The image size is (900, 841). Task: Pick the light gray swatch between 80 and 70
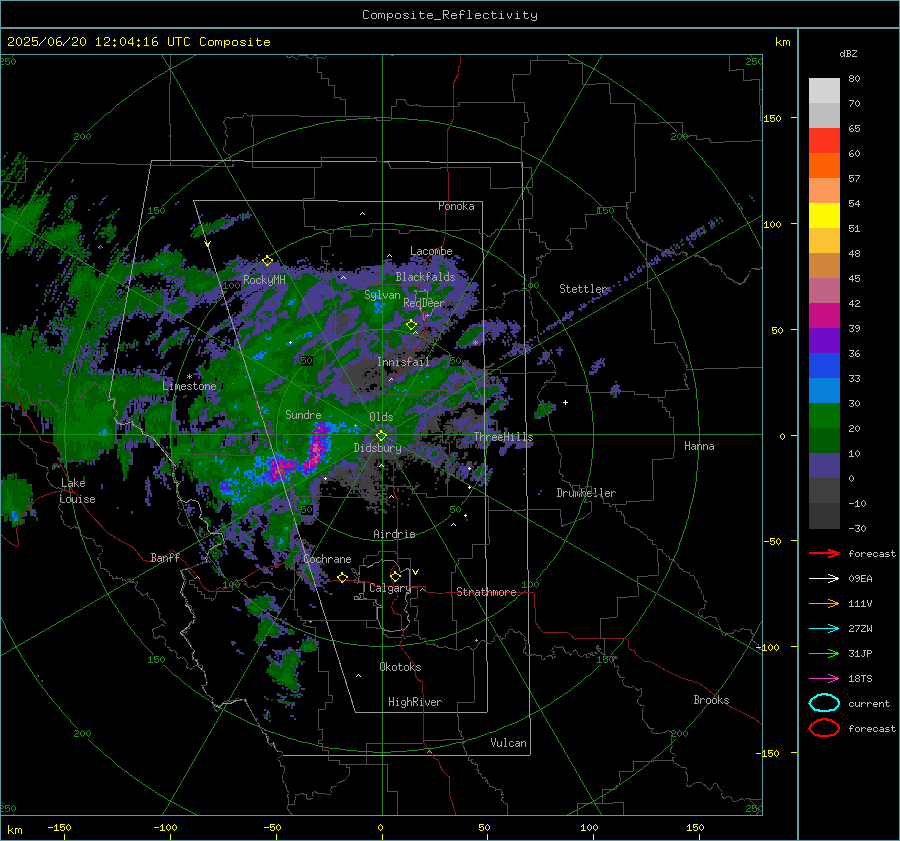(x=824, y=91)
